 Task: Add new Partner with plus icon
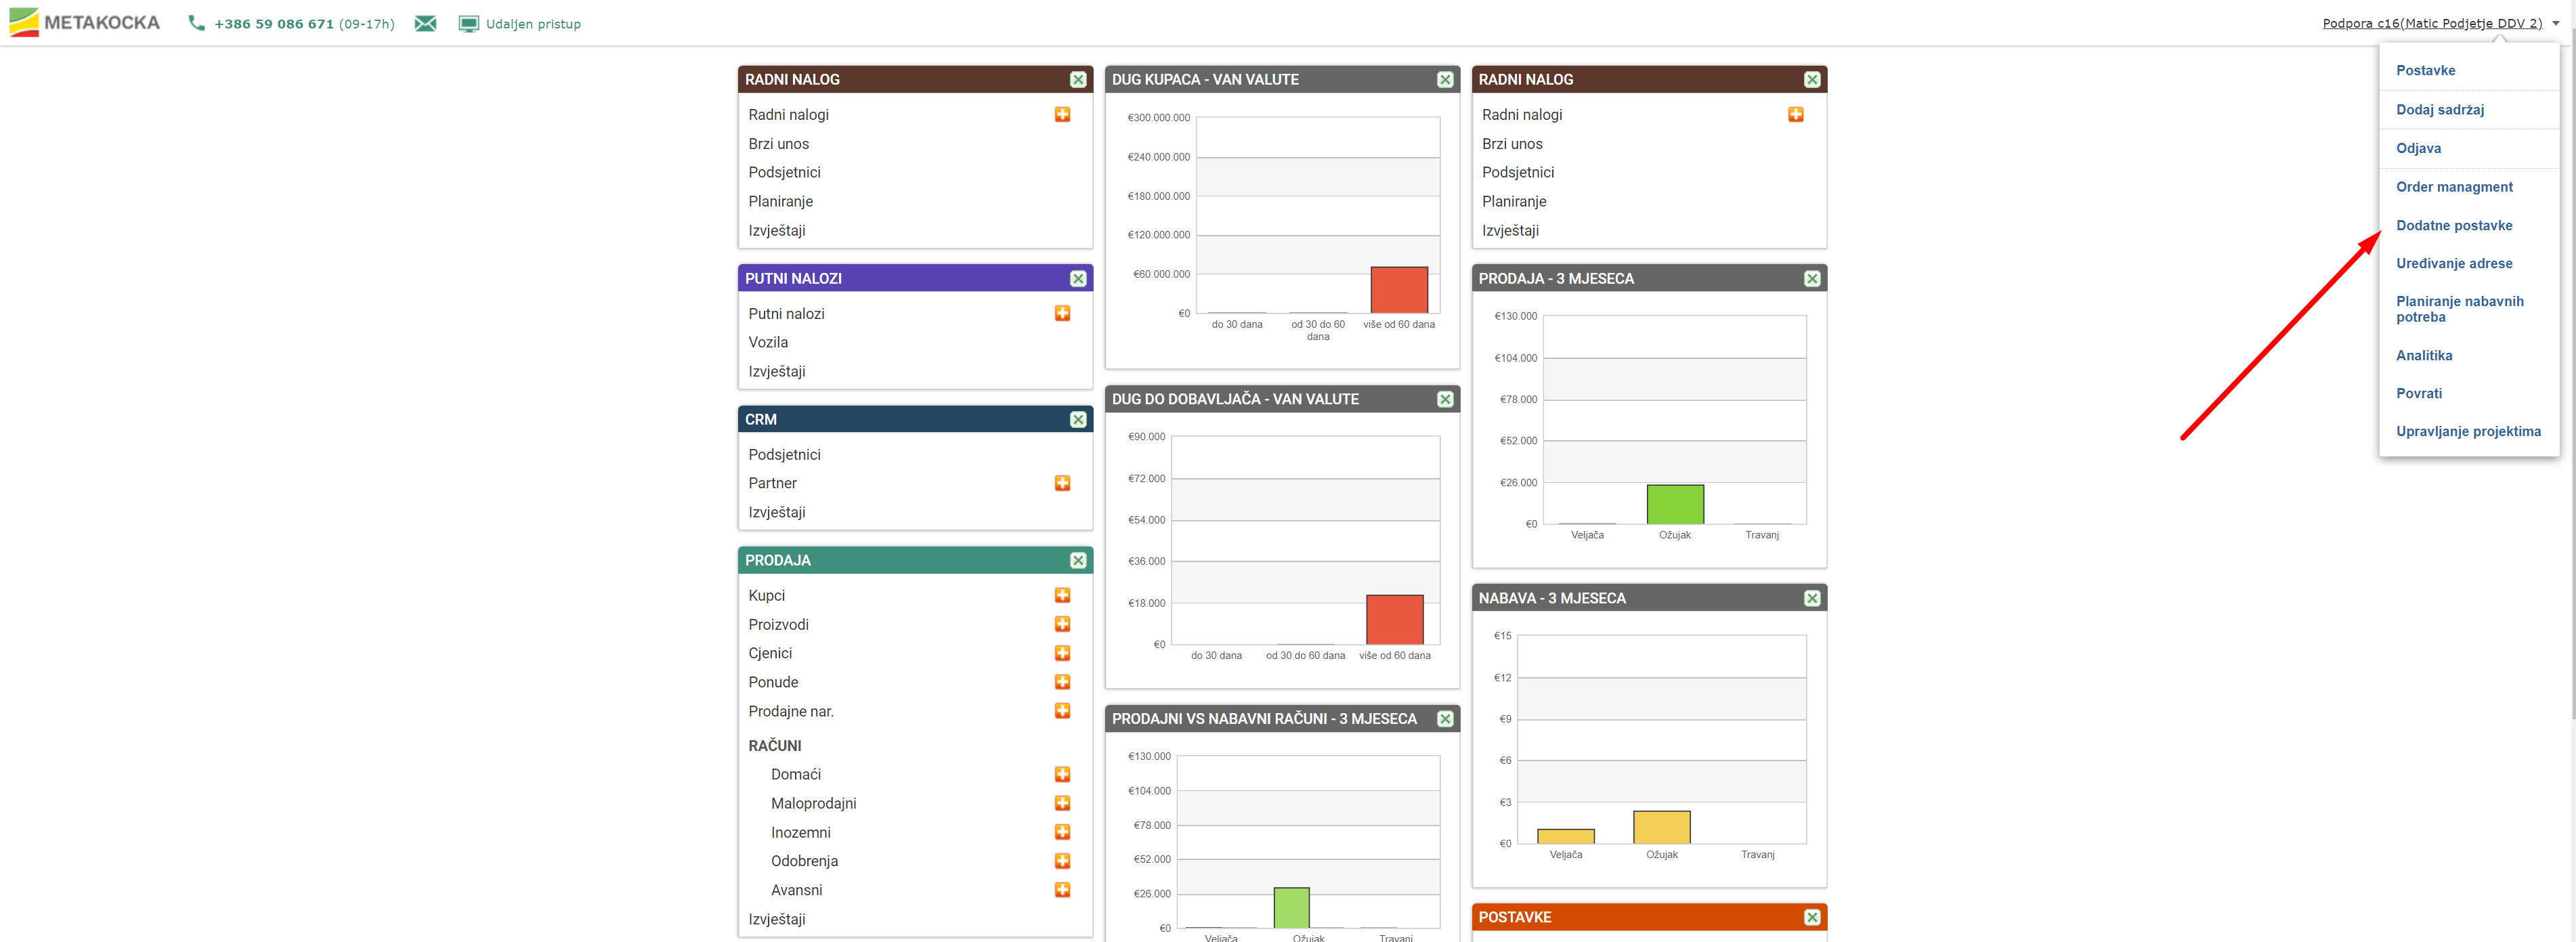(x=1062, y=483)
